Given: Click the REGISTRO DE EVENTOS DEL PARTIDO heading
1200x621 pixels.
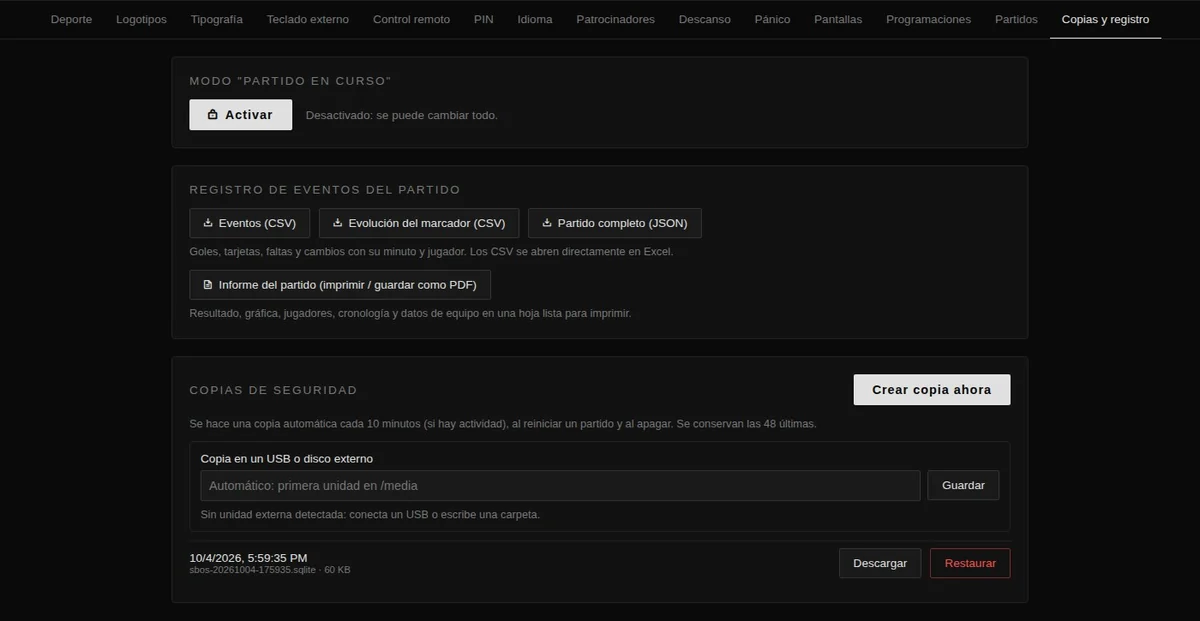Looking at the screenshot, I should [x=325, y=189].
